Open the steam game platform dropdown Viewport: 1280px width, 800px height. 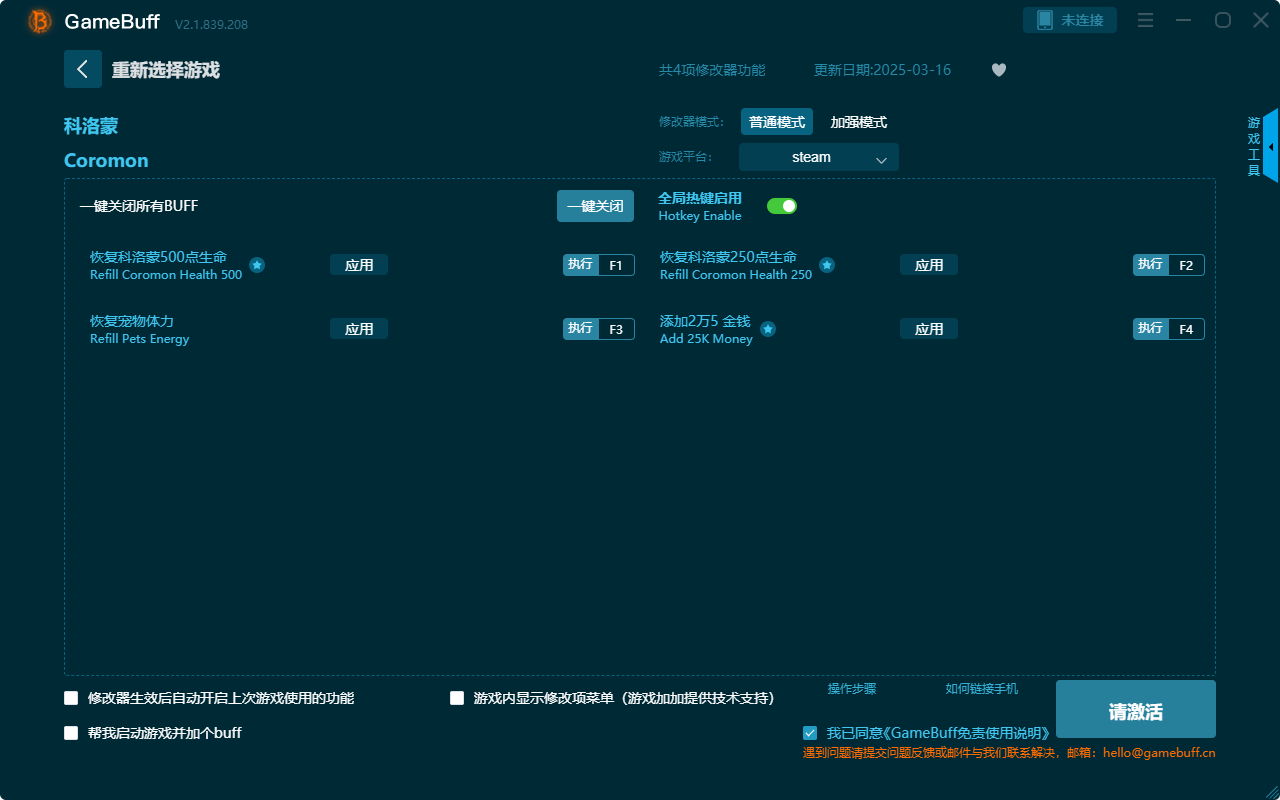coord(818,157)
